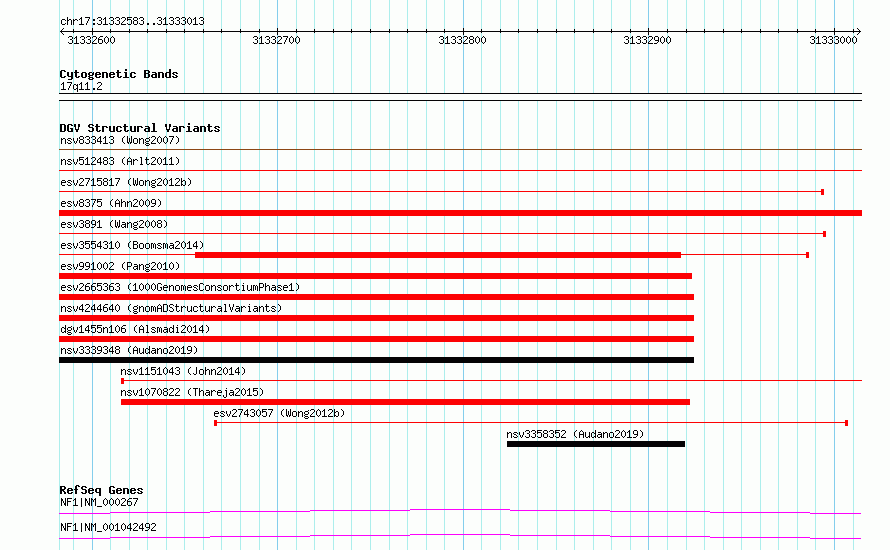Click the 31332700 ruler position label
890x550 pixels.
coord(276,40)
